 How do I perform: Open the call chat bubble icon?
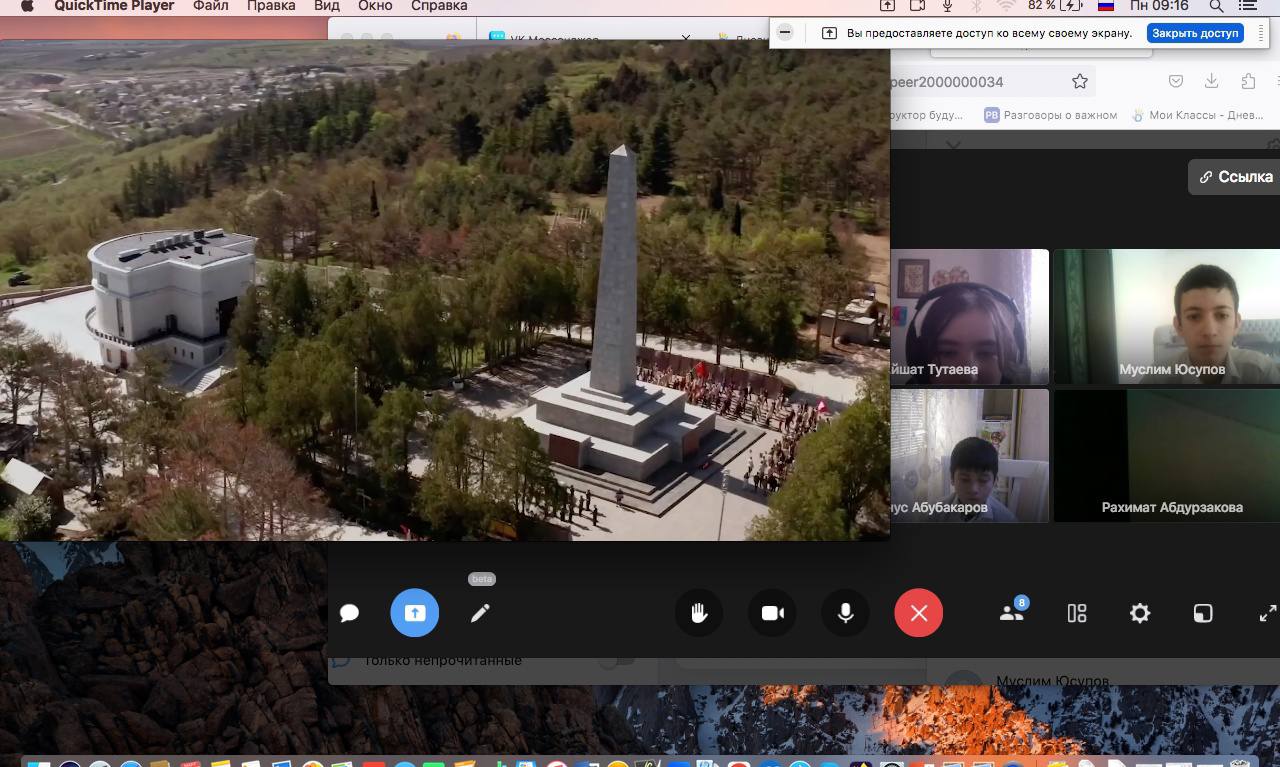349,613
